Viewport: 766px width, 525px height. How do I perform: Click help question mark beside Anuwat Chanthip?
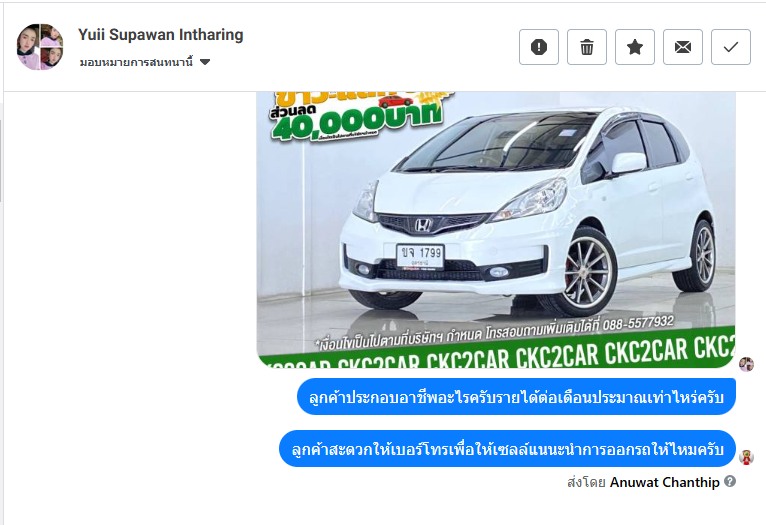[730, 481]
